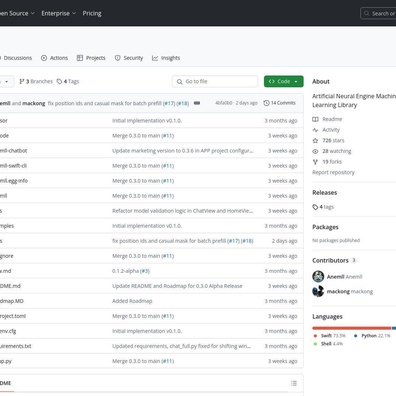The height and width of the screenshot is (396, 396).
Task: Click the branches icon beside 3 Branches
Action: coord(22,81)
